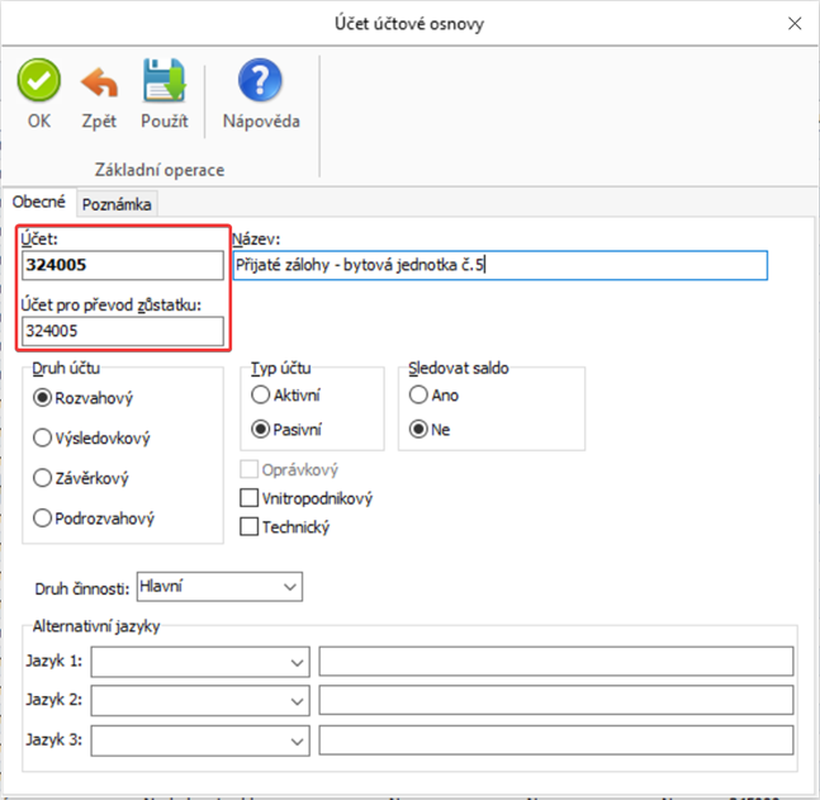This screenshot has height=800, width=820.
Task: Enable Sledovat saldo with Ano
Action: point(417,395)
